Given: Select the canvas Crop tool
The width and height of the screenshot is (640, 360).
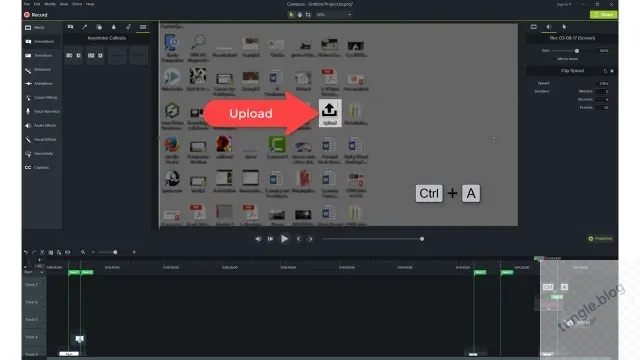Looking at the screenshot, I should tap(308, 15).
